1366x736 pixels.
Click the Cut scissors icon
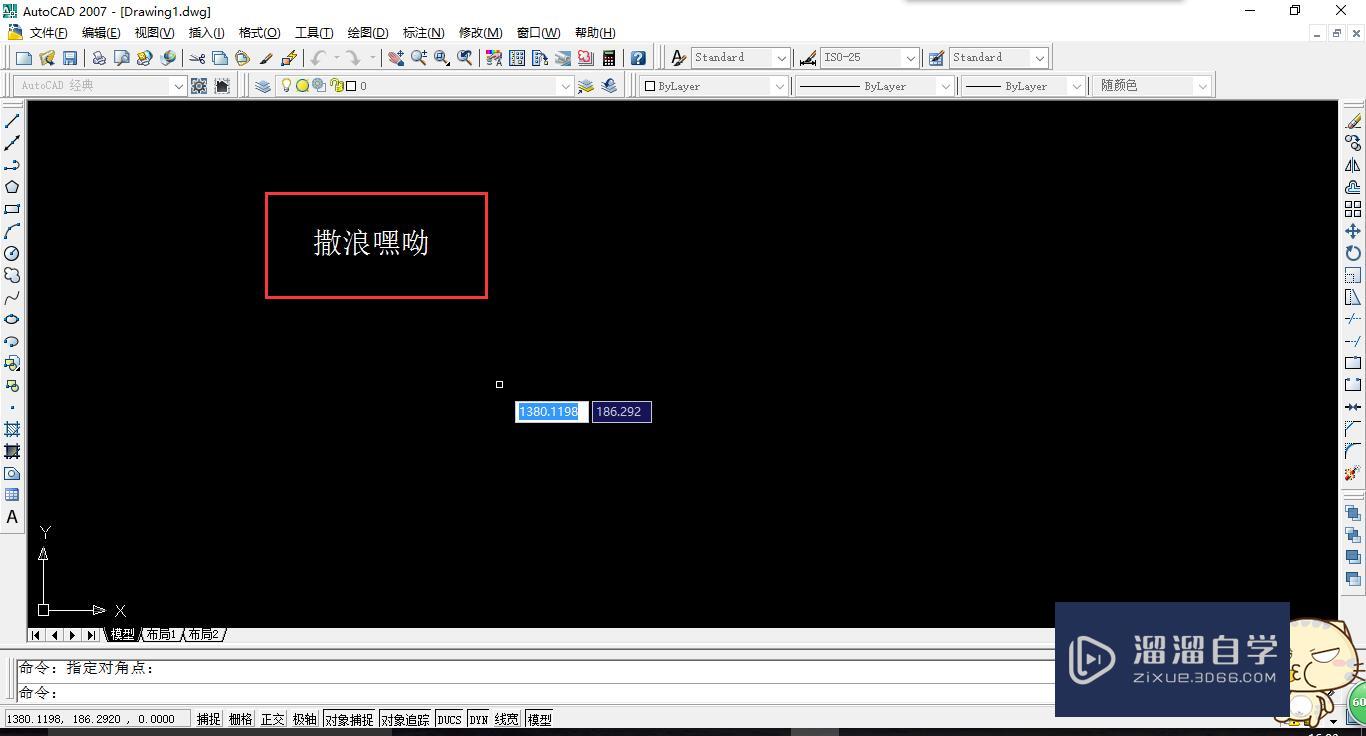197,58
